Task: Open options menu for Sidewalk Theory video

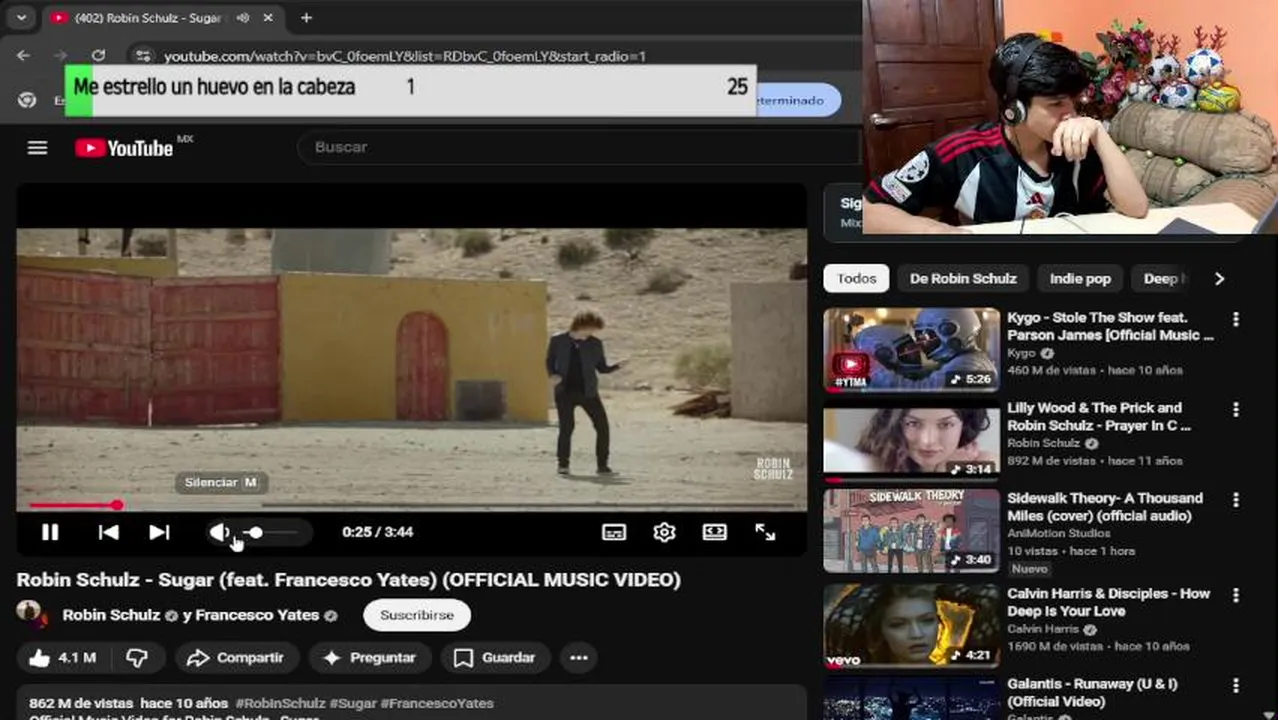Action: [x=1236, y=499]
